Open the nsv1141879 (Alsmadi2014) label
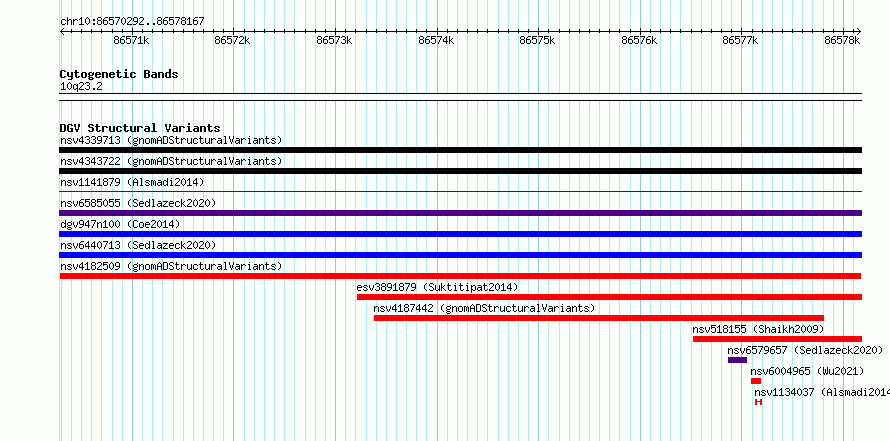This screenshot has height=441, width=890. (x=132, y=182)
